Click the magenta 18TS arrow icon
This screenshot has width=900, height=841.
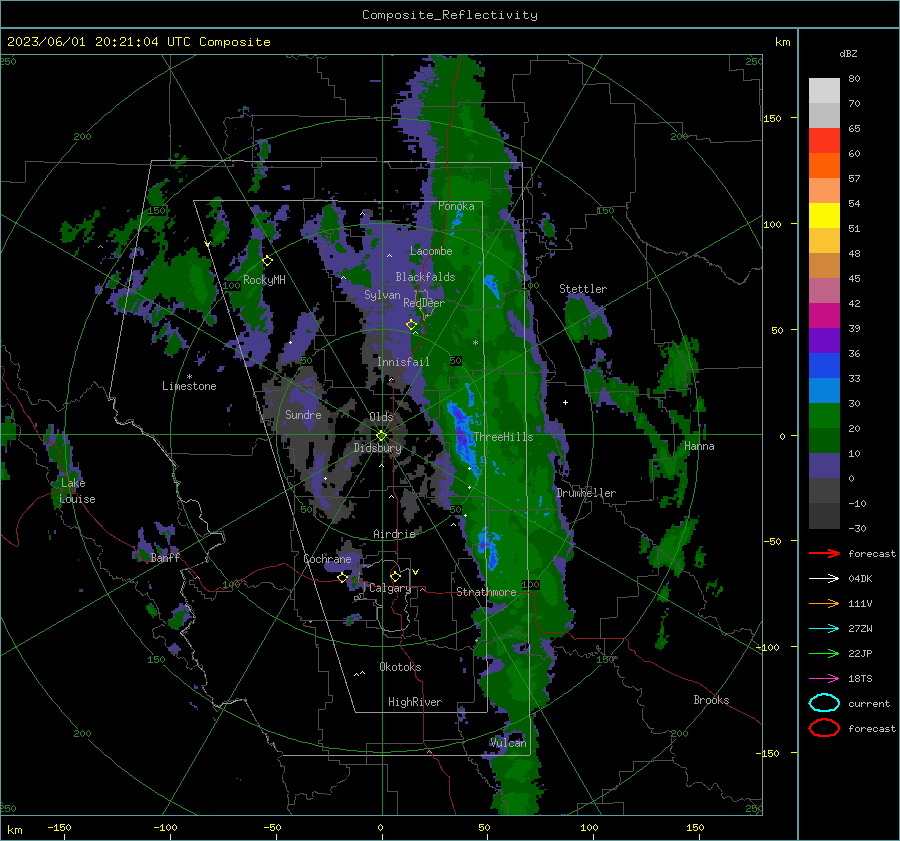coord(824,679)
